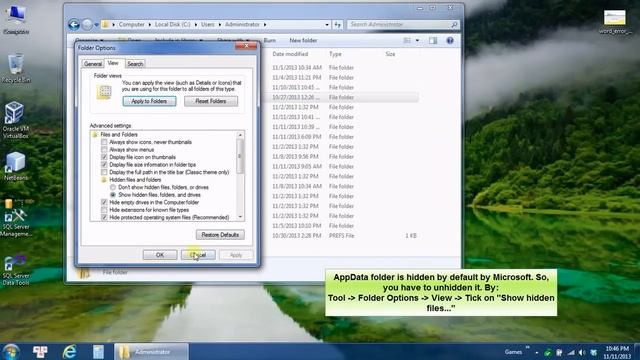Expand the arrow after Users in breadcrumb
Screen dimensions: 640x360
(220, 24)
